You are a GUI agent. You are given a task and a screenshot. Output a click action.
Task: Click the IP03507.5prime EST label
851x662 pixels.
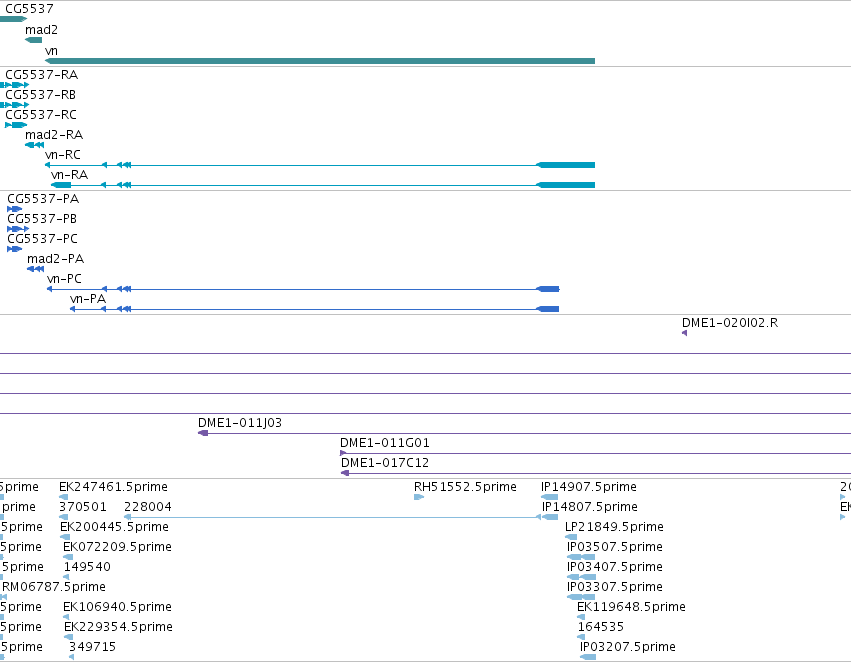pyautogui.click(x=615, y=547)
